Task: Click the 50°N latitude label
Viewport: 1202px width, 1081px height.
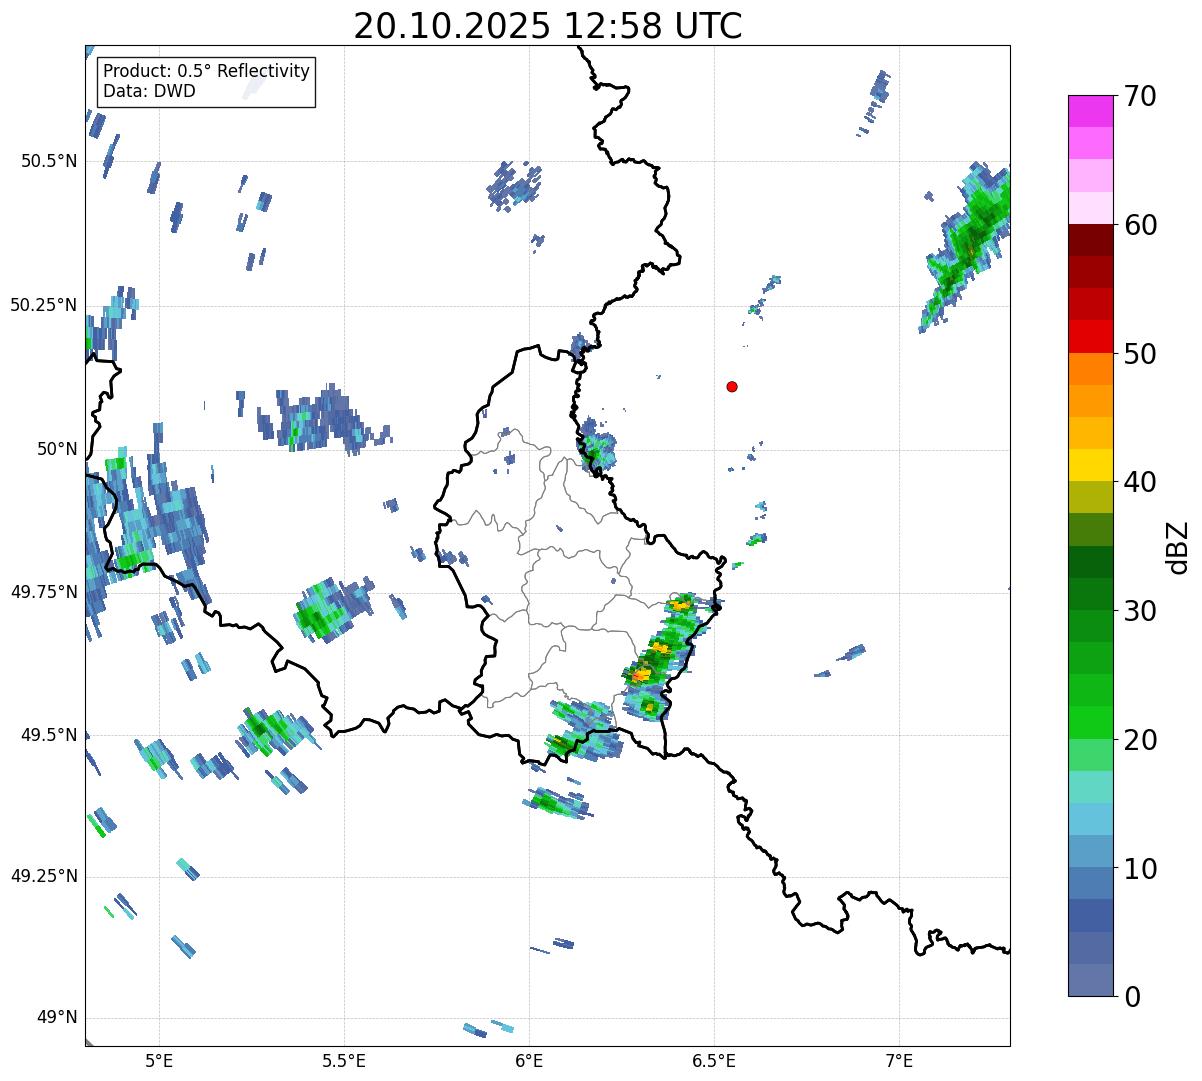Action: pyautogui.click(x=57, y=449)
